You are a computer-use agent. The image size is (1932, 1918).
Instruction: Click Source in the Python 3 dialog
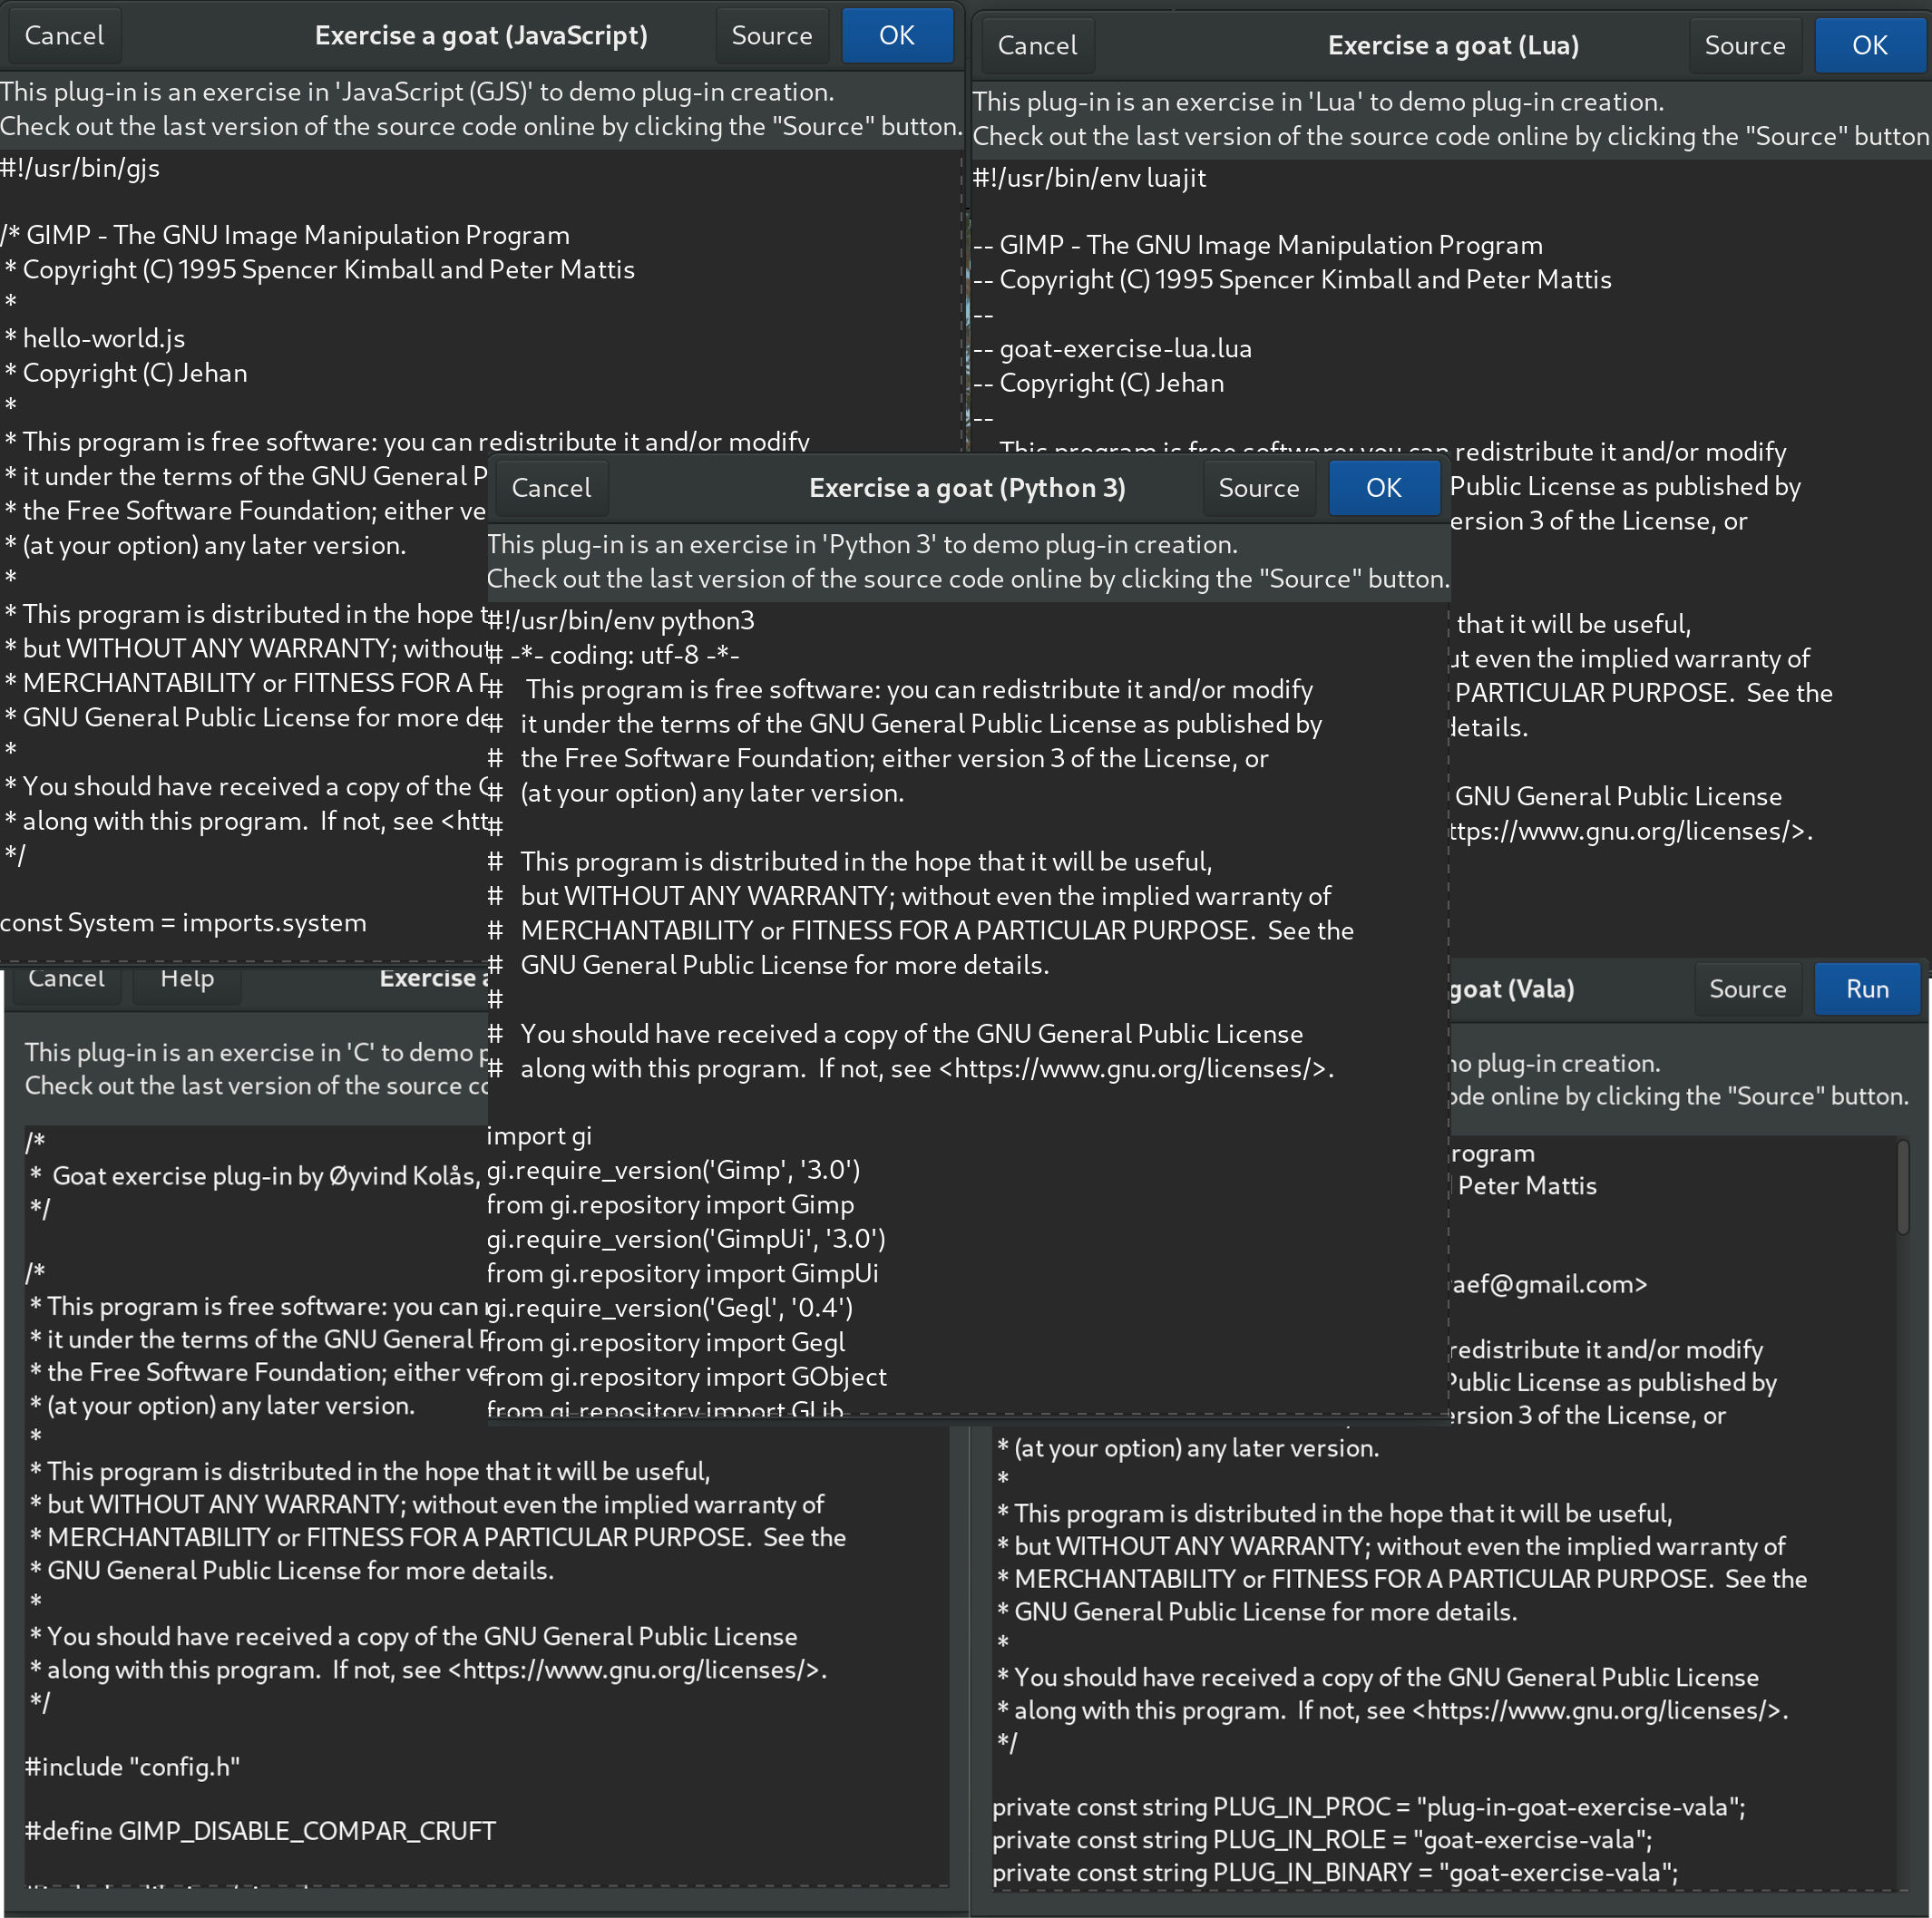click(1257, 488)
